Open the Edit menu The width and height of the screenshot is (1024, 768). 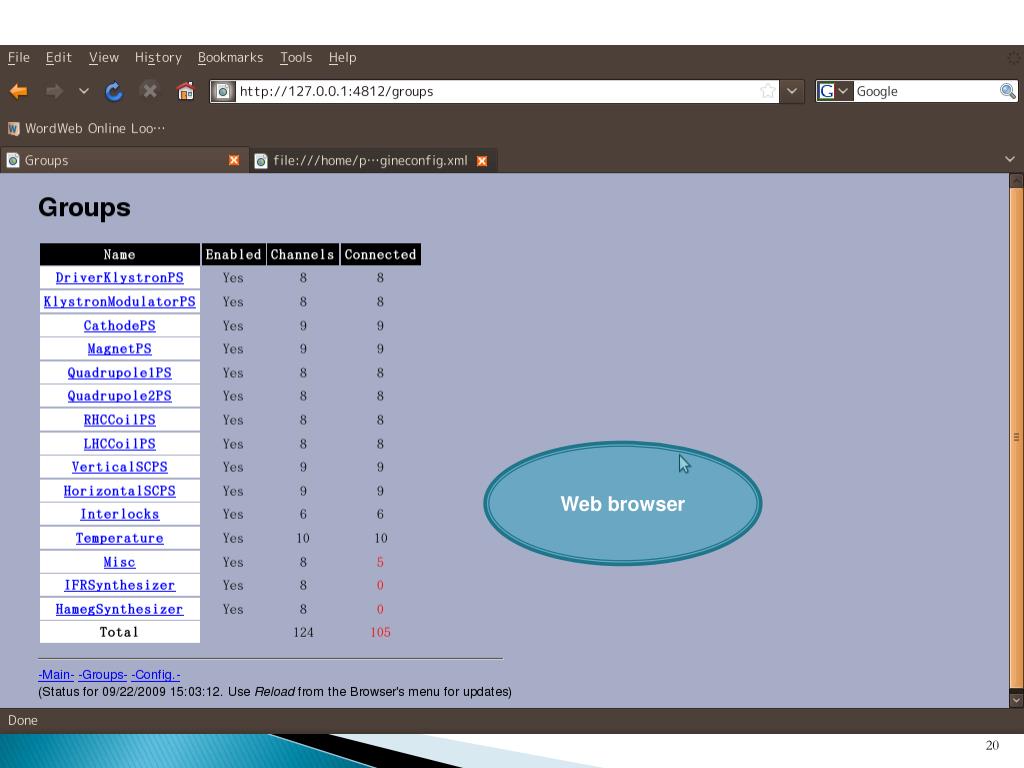click(58, 57)
